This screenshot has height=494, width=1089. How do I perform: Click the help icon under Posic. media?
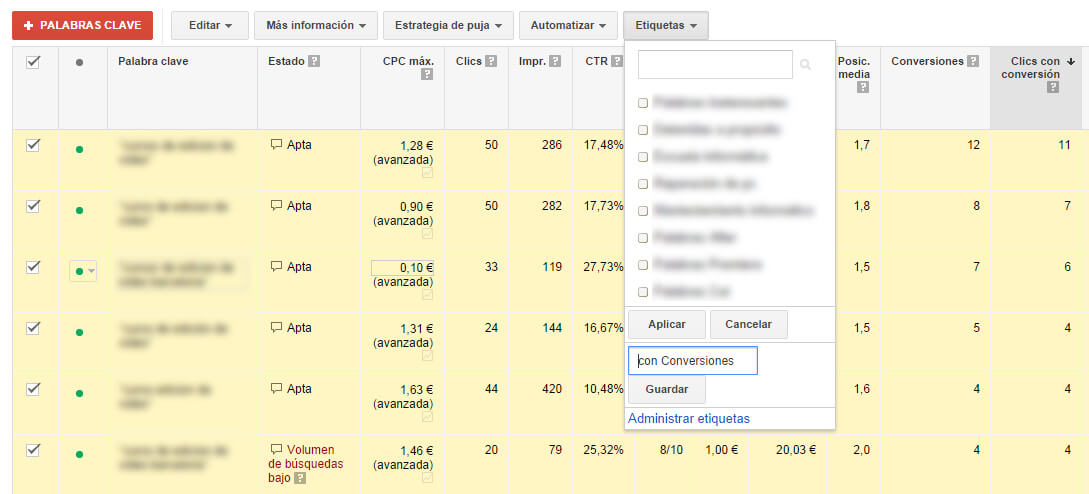point(863,88)
